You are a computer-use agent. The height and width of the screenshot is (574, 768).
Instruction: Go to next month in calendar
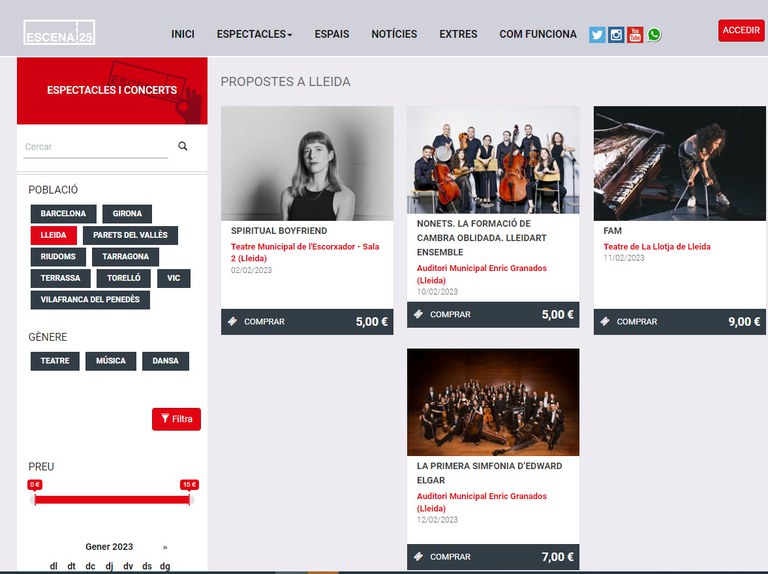[x=165, y=547]
